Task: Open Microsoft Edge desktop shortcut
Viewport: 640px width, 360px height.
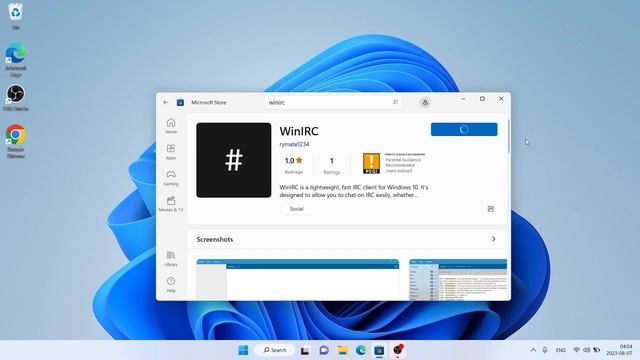Action: pos(16,60)
